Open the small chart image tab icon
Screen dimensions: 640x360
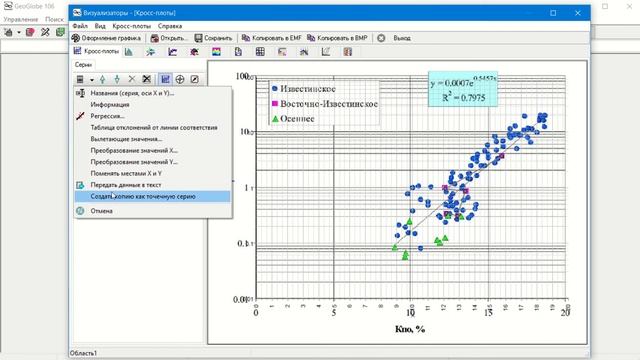coord(282,52)
